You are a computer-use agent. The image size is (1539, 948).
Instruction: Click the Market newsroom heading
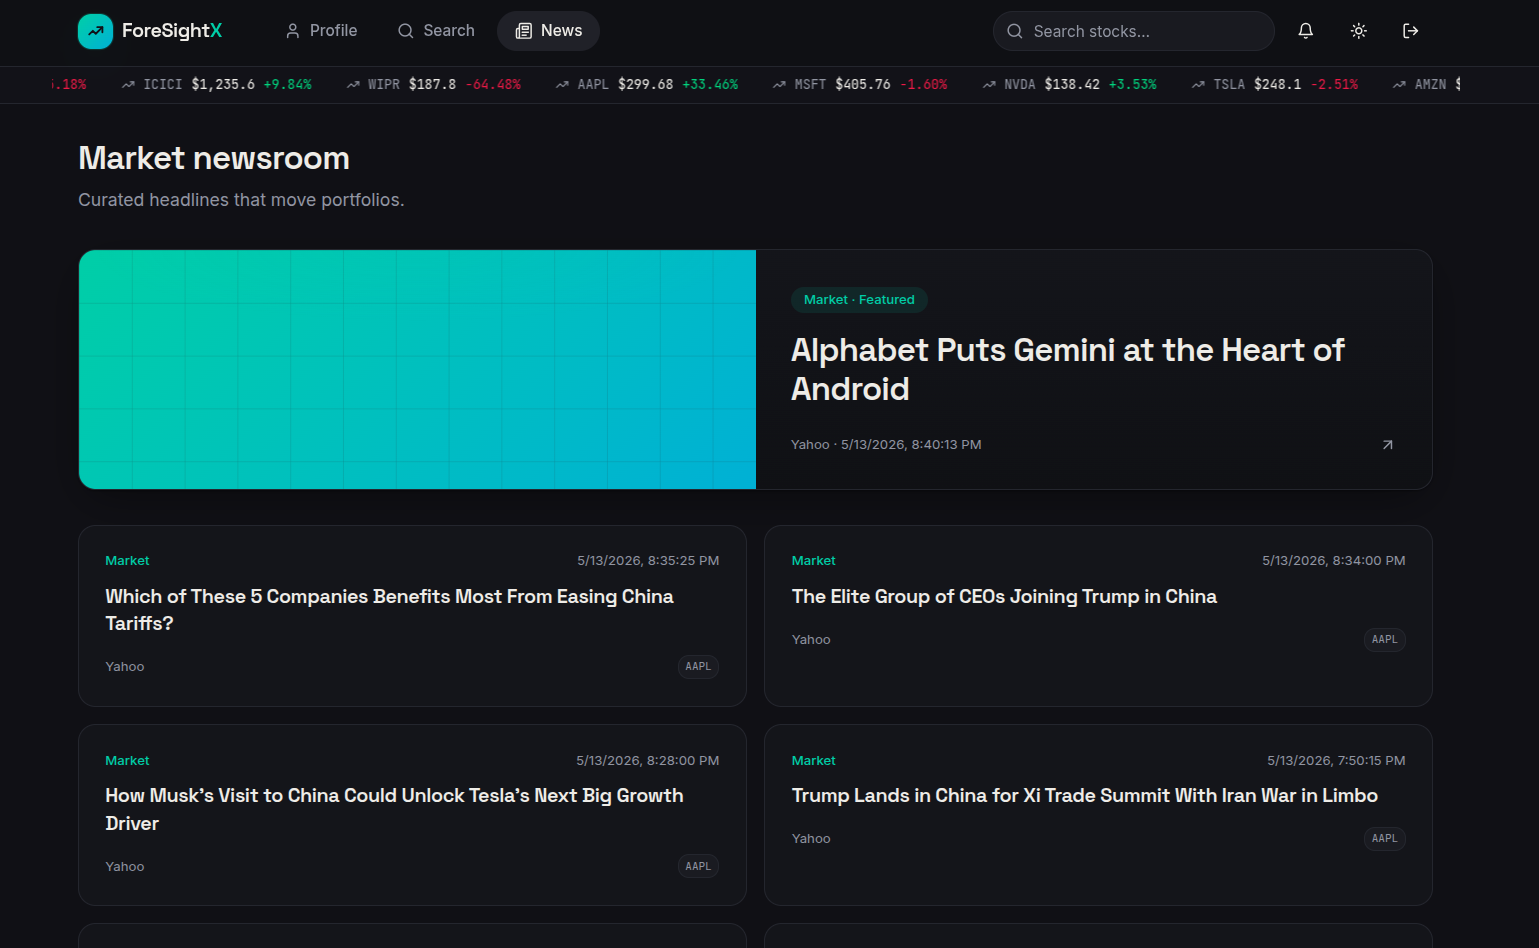214,158
